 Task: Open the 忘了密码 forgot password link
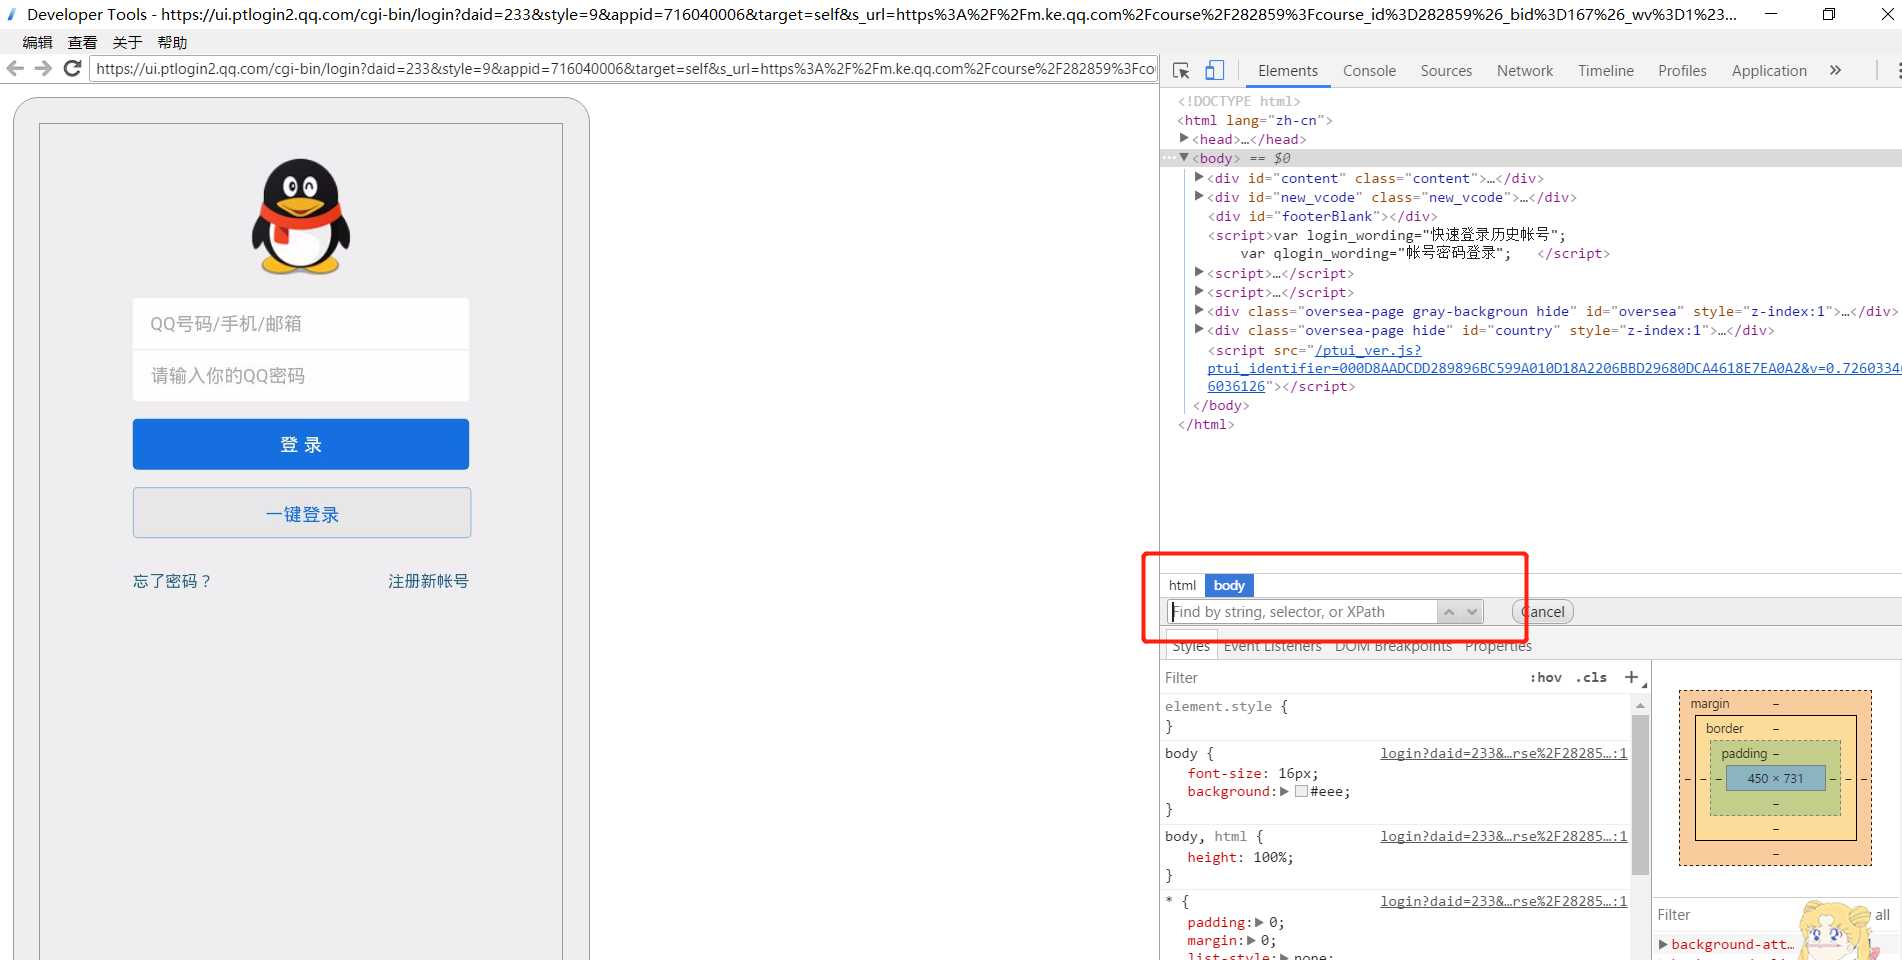tap(172, 581)
